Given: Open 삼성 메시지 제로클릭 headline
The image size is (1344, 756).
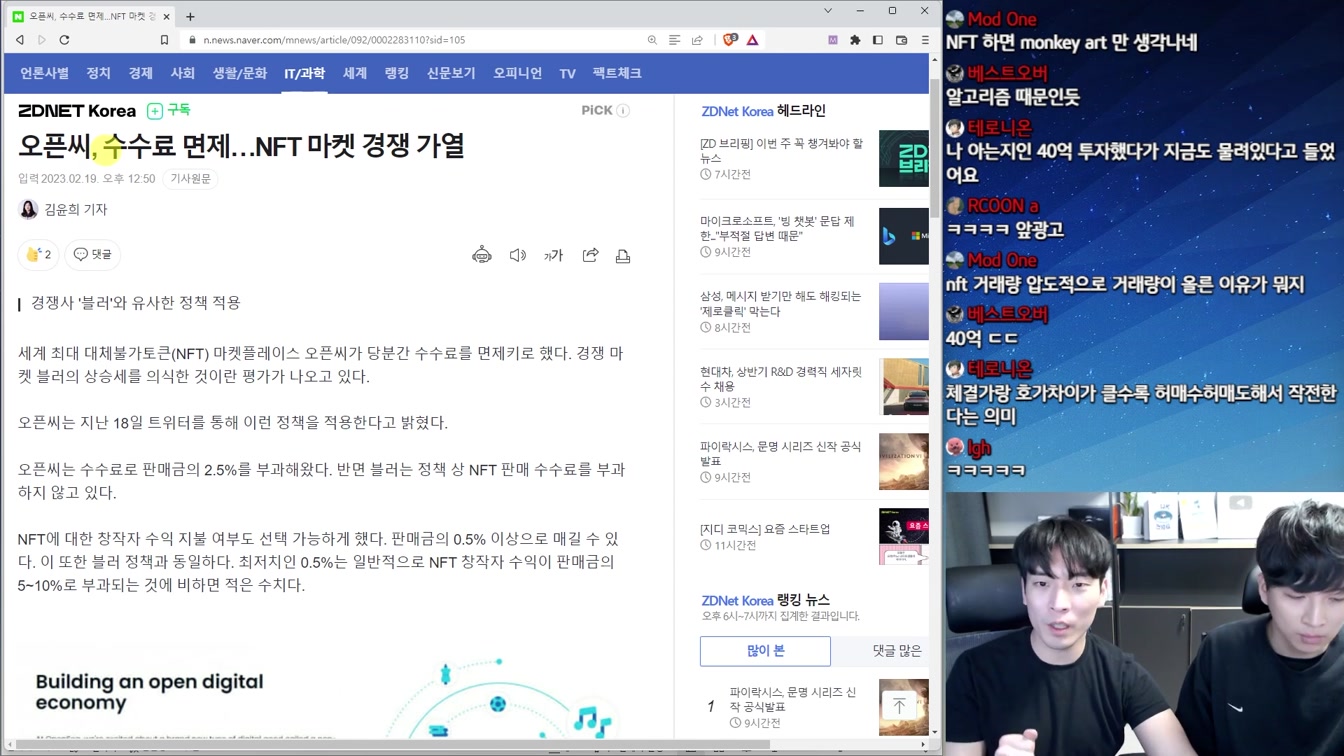Looking at the screenshot, I should [x=780, y=303].
